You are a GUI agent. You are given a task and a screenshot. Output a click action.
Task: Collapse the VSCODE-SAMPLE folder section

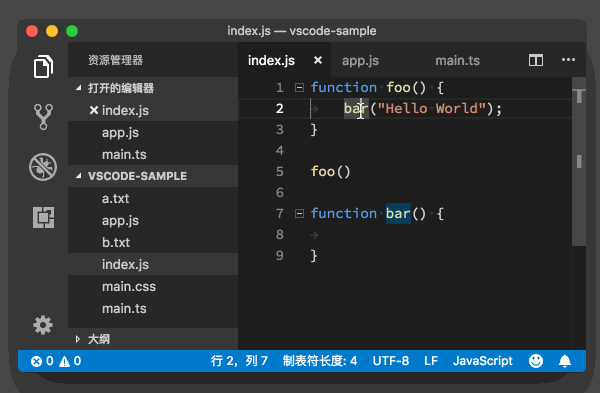coord(78,176)
